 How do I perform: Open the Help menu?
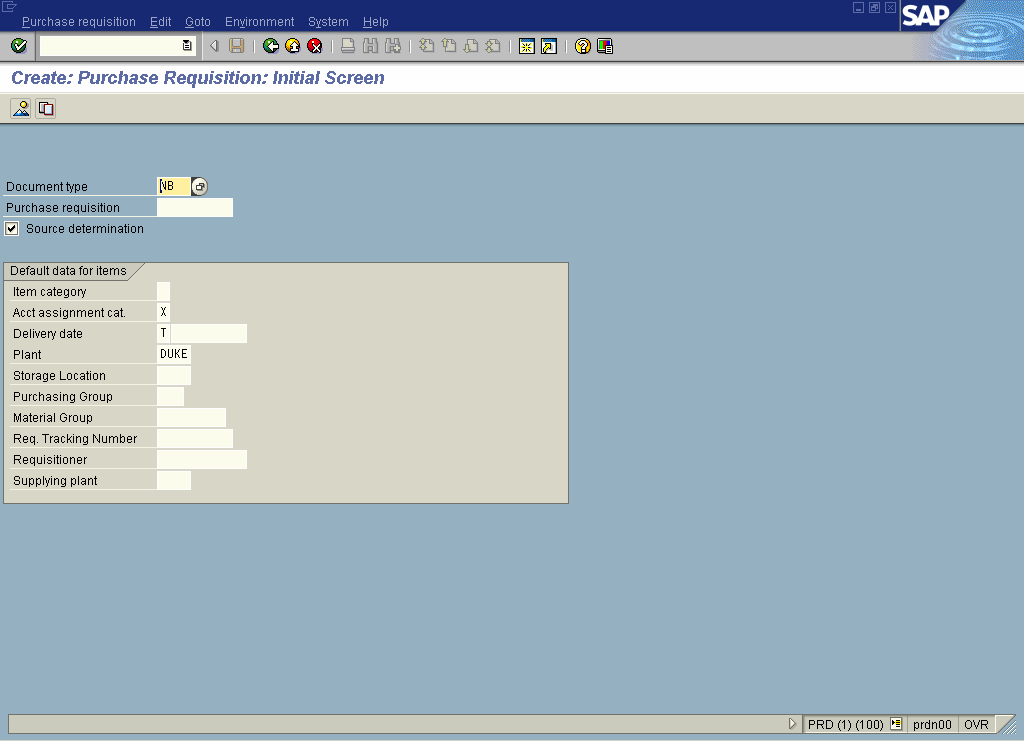tap(376, 22)
